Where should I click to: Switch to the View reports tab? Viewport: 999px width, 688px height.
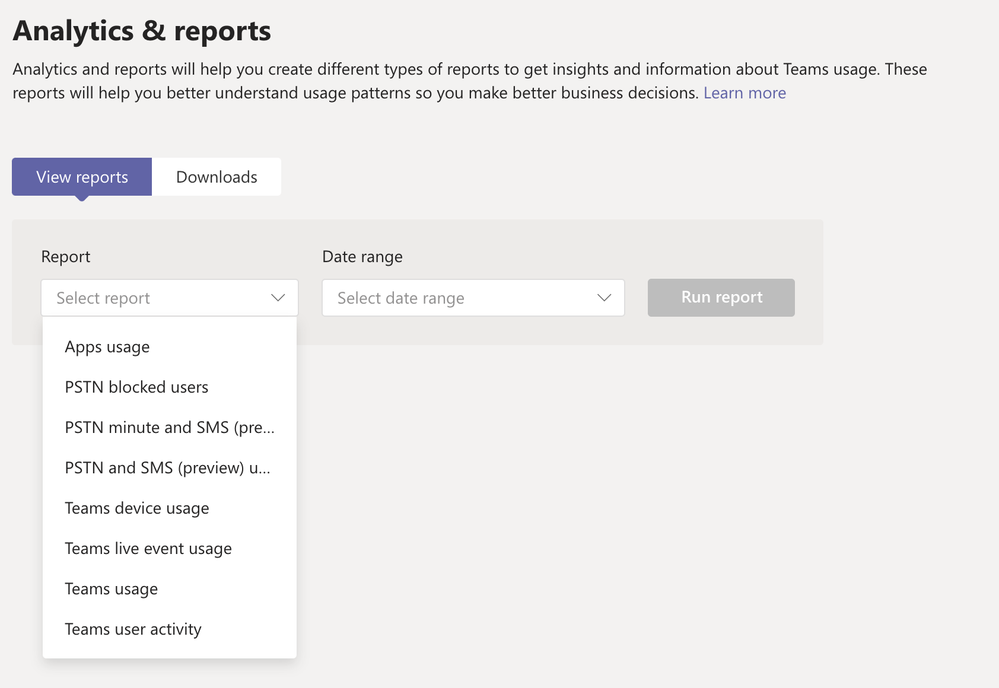[82, 177]
